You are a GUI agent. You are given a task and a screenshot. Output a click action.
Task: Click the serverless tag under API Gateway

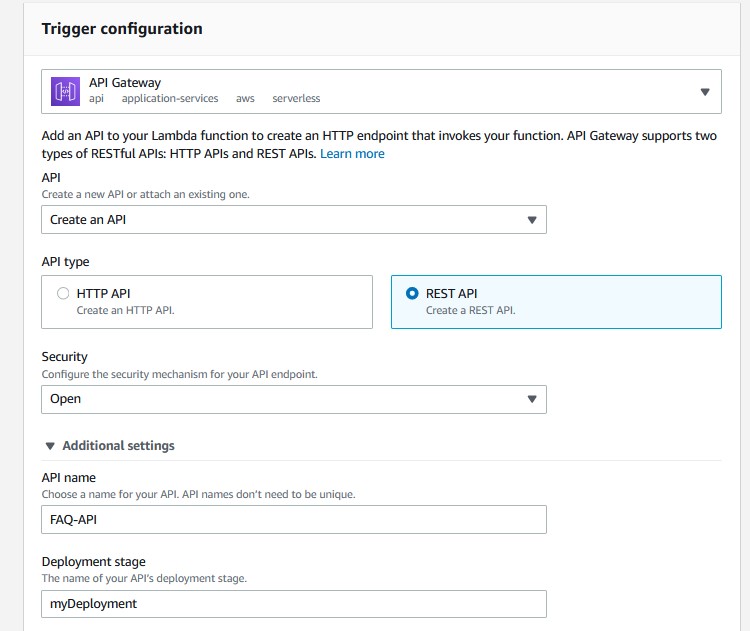pyautogui.click(x=296, y=99)
